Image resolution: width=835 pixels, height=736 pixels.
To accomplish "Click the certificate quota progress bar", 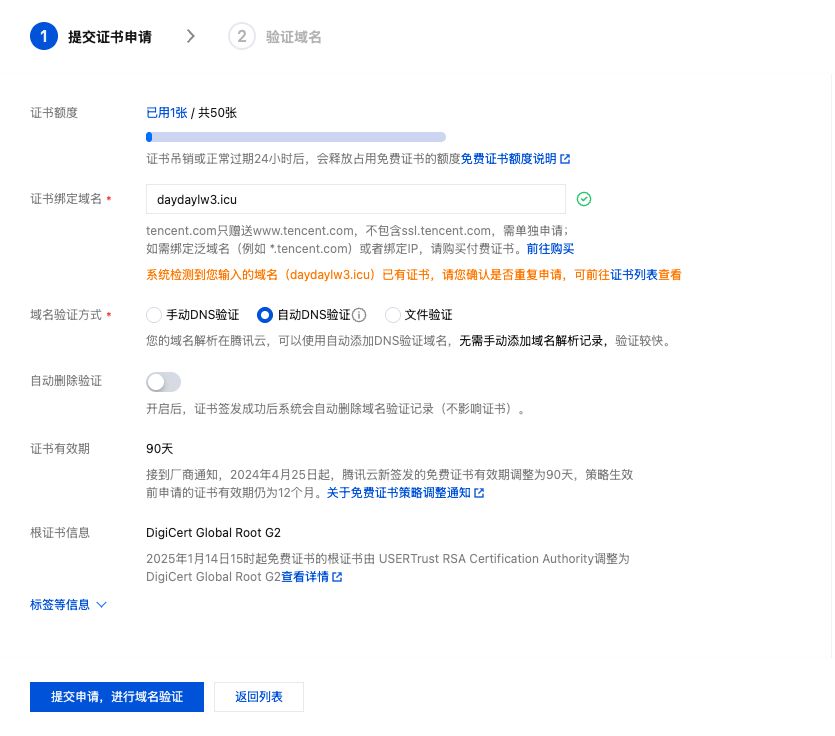I will [x=296, y=137].
